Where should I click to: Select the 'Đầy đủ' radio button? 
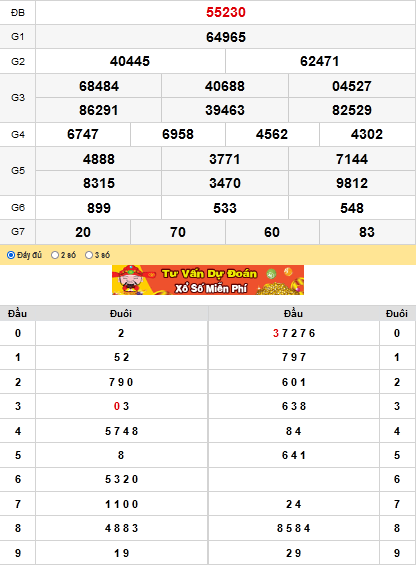(11, 255)
